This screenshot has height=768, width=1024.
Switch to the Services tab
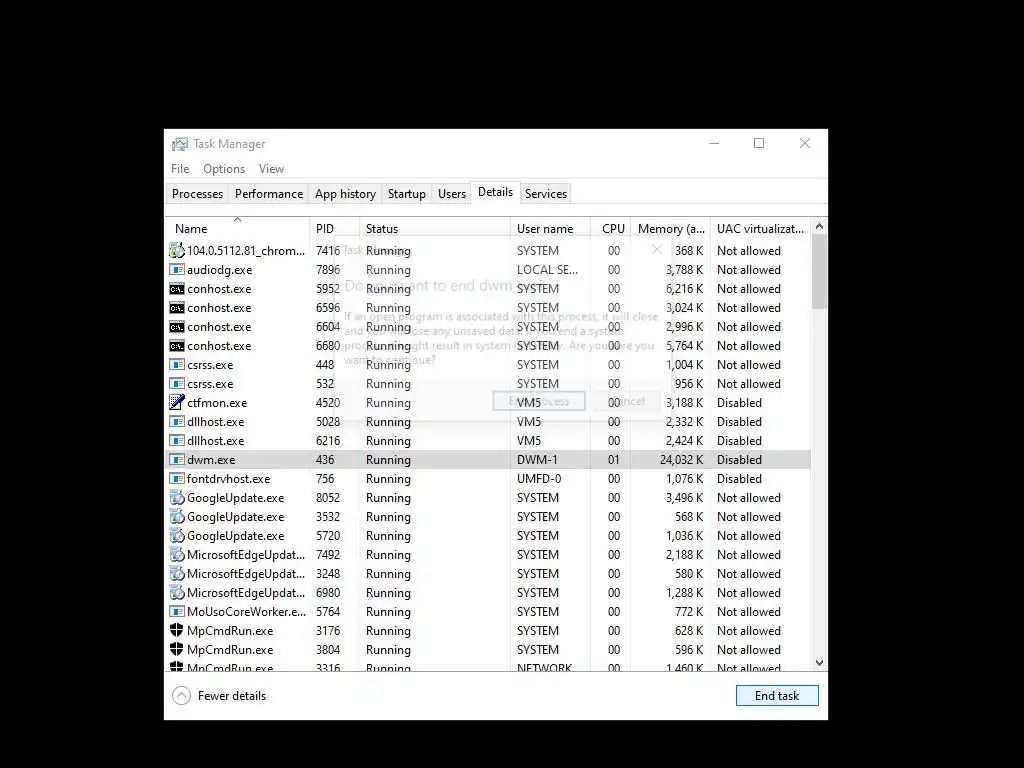click(546, 194)
